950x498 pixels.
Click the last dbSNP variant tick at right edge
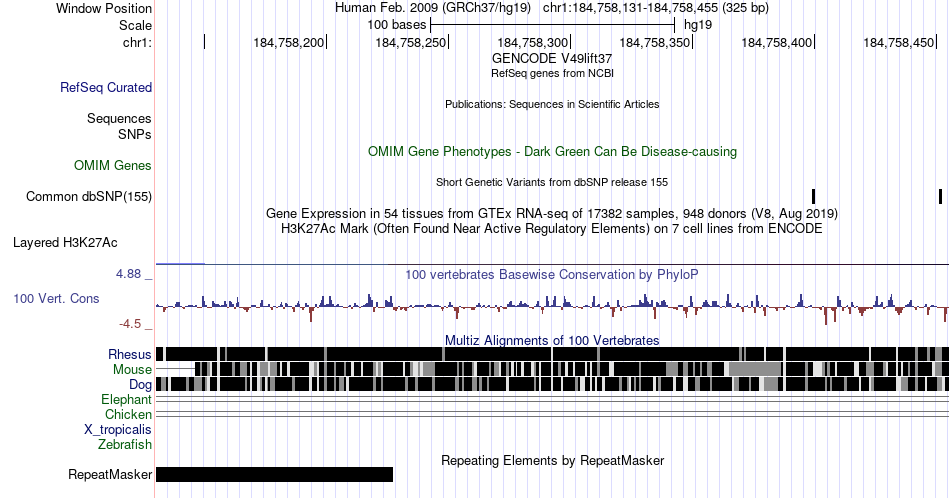[x=940, y=196]
